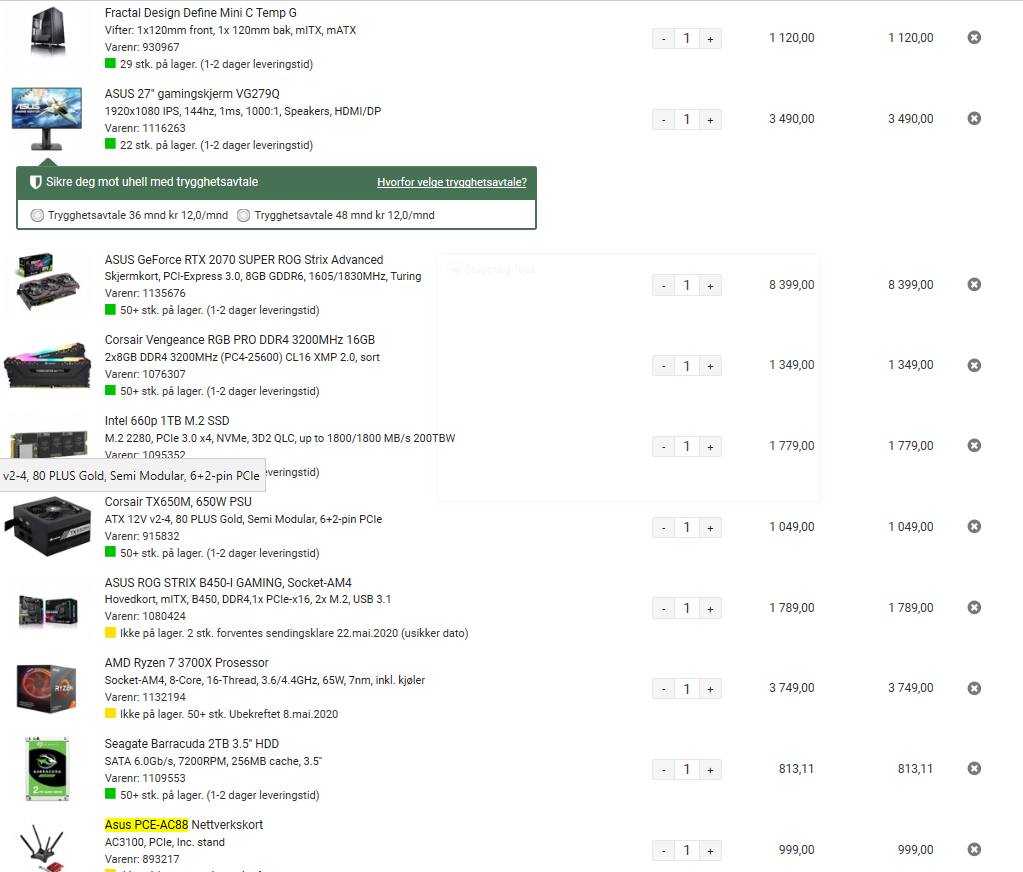Increase quantity of Intel 660p SSD
This screenshot has height=872, width=1023.
(x=710, y=447)
